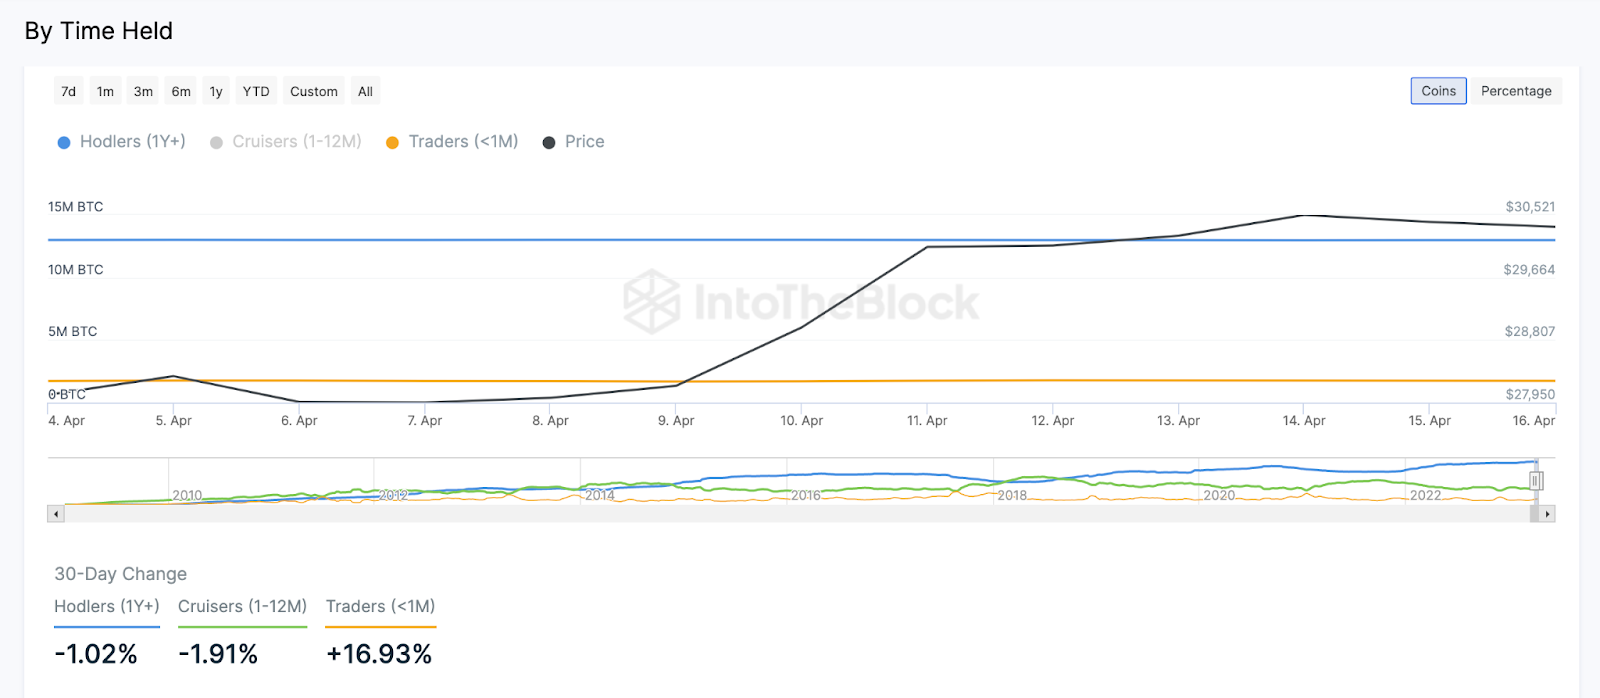The height and width of the screenshot is (698, 1600).
Task: Hide the Traders (<1M) series
Action: (463, 142)
